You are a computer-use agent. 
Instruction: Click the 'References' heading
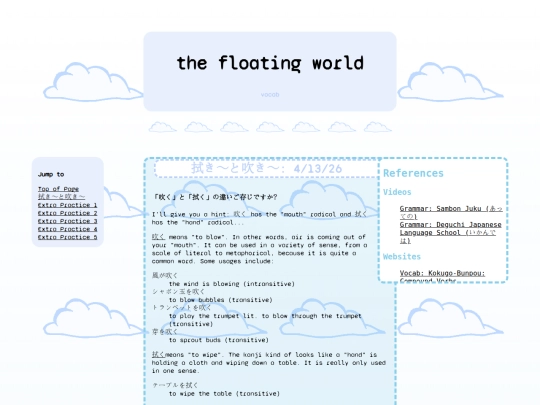point(413,173)
